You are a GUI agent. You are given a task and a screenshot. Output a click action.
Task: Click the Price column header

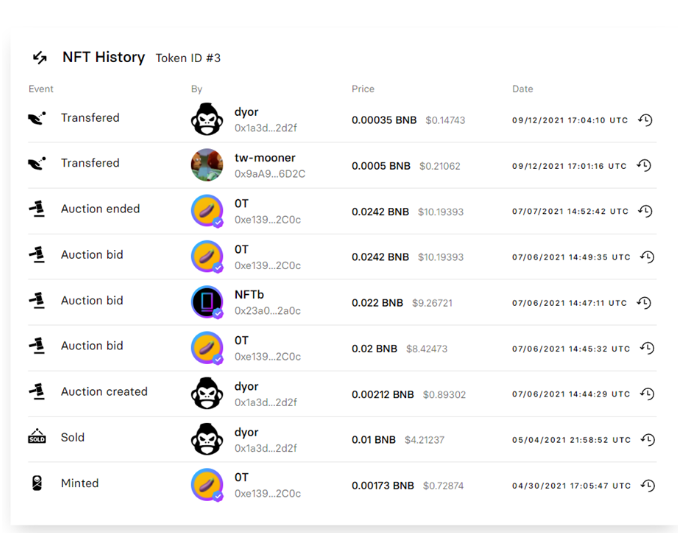coord(362,89)
